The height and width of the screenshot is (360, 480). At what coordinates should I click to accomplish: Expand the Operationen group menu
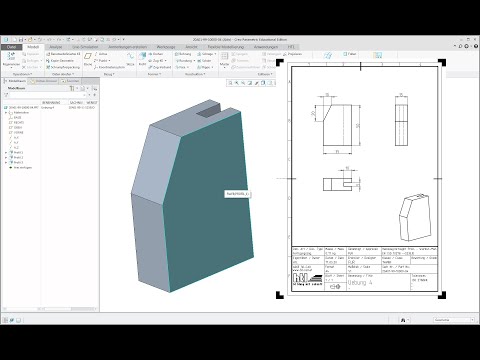click(x=22, y=74)
